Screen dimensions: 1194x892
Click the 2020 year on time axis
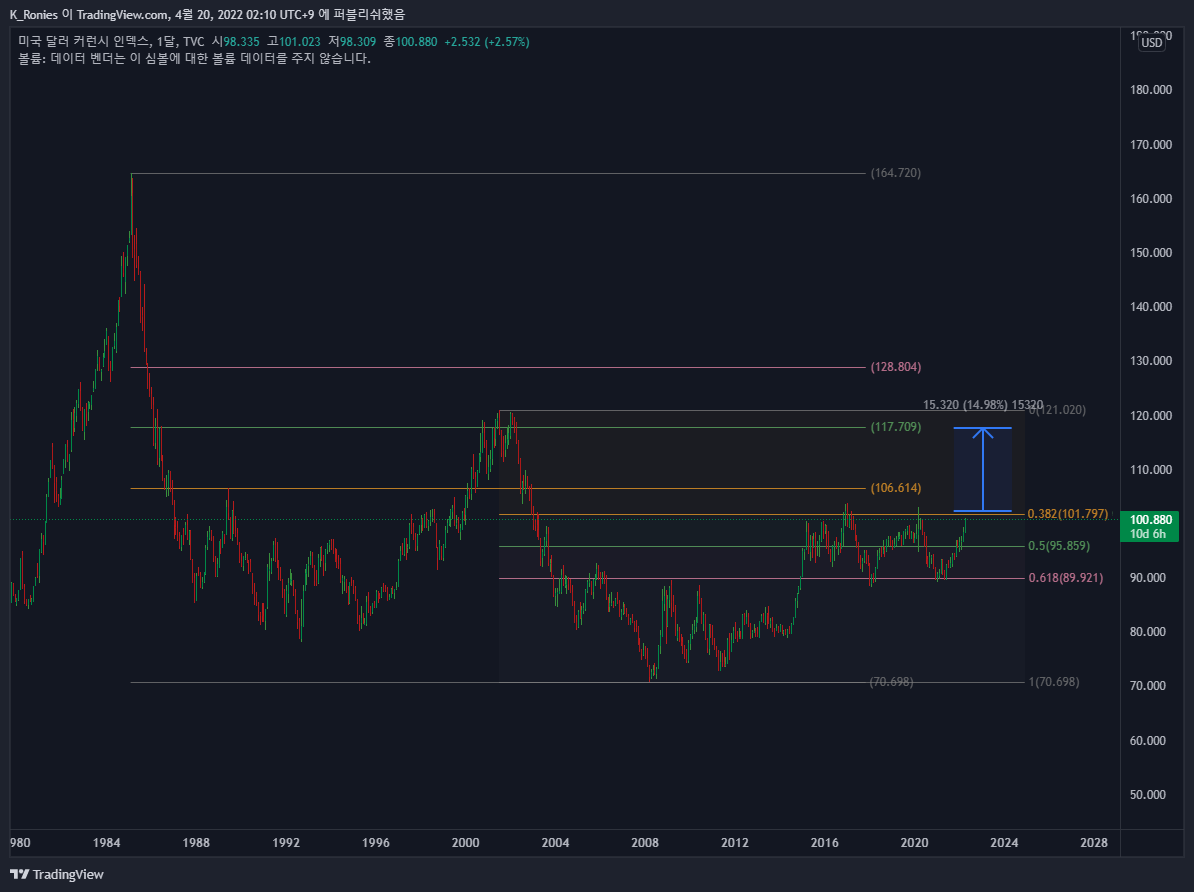click(x=915, y=842)
